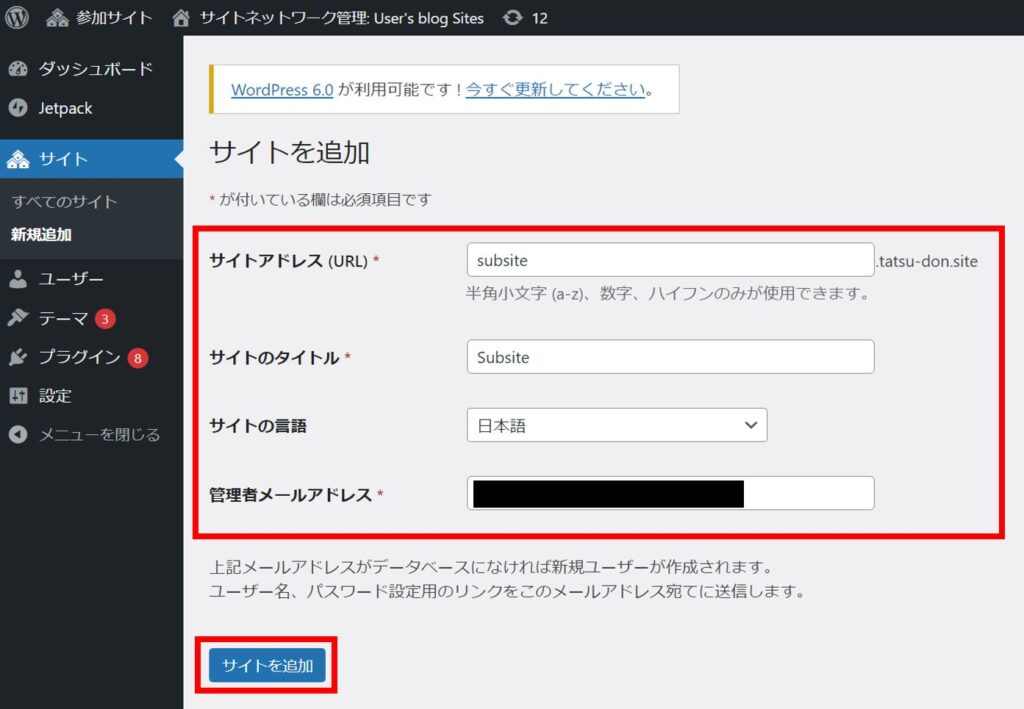The height and width of the screenshot is (709, 1024).
Task: Open the 参加サイト menu in admin bar
Action: (x=100, y=18)
